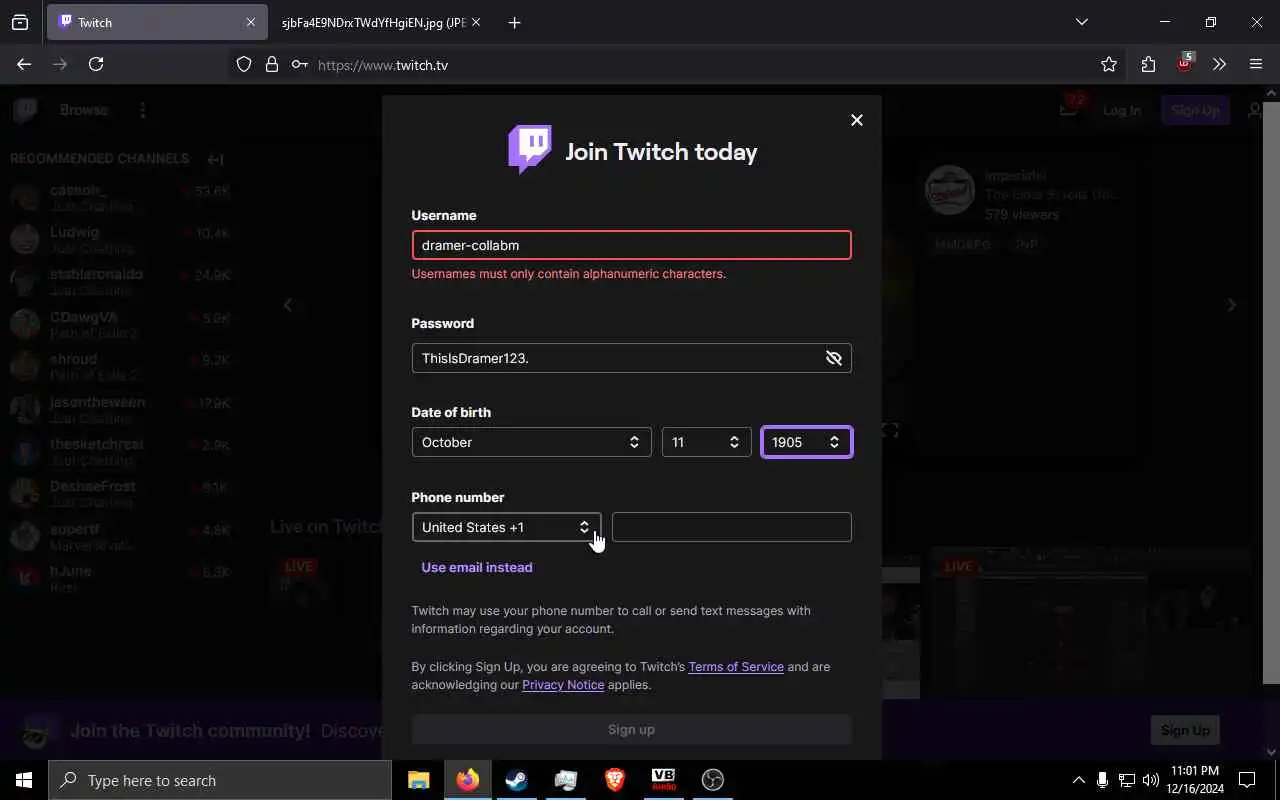Open the birth day dropdown showing 11
This screenshot has height=800, width=1280.
706,442
